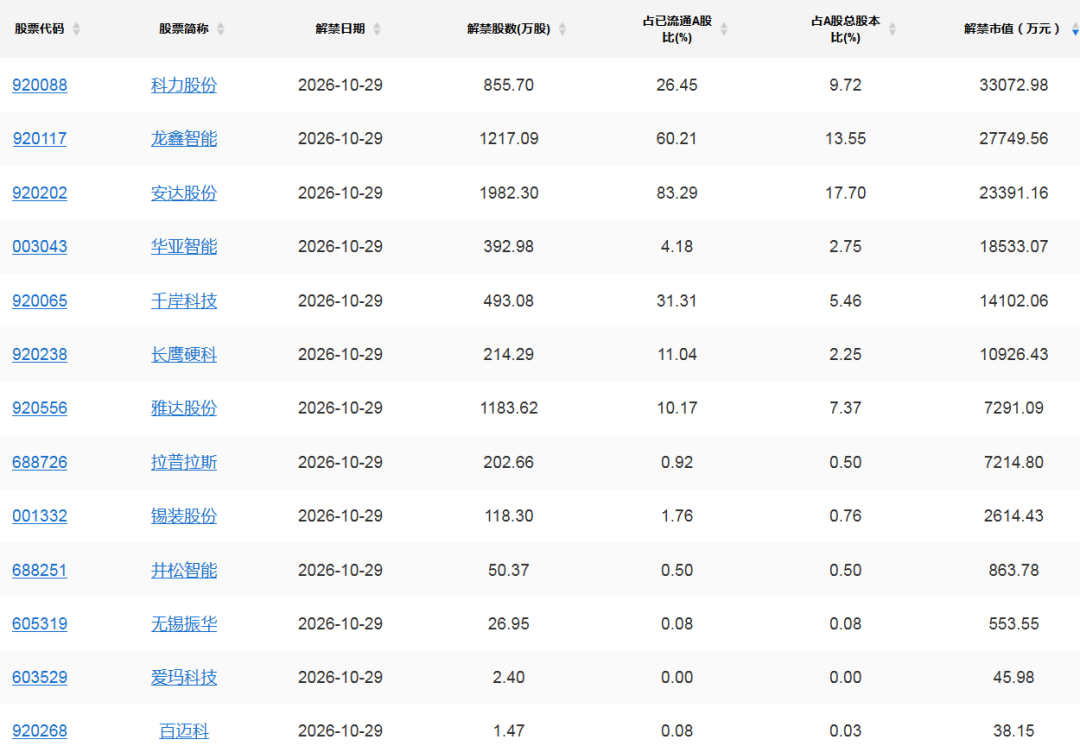Open stock code 920556
This screenshot has height=746, width=1080.
point(40,408)
